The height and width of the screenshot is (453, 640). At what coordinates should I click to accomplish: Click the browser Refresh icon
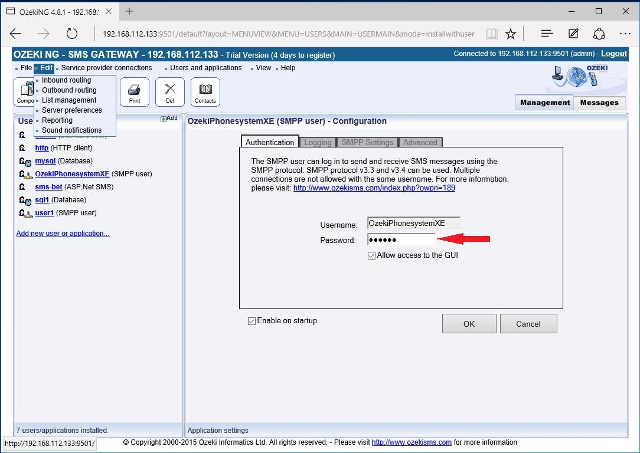[72, 34]
